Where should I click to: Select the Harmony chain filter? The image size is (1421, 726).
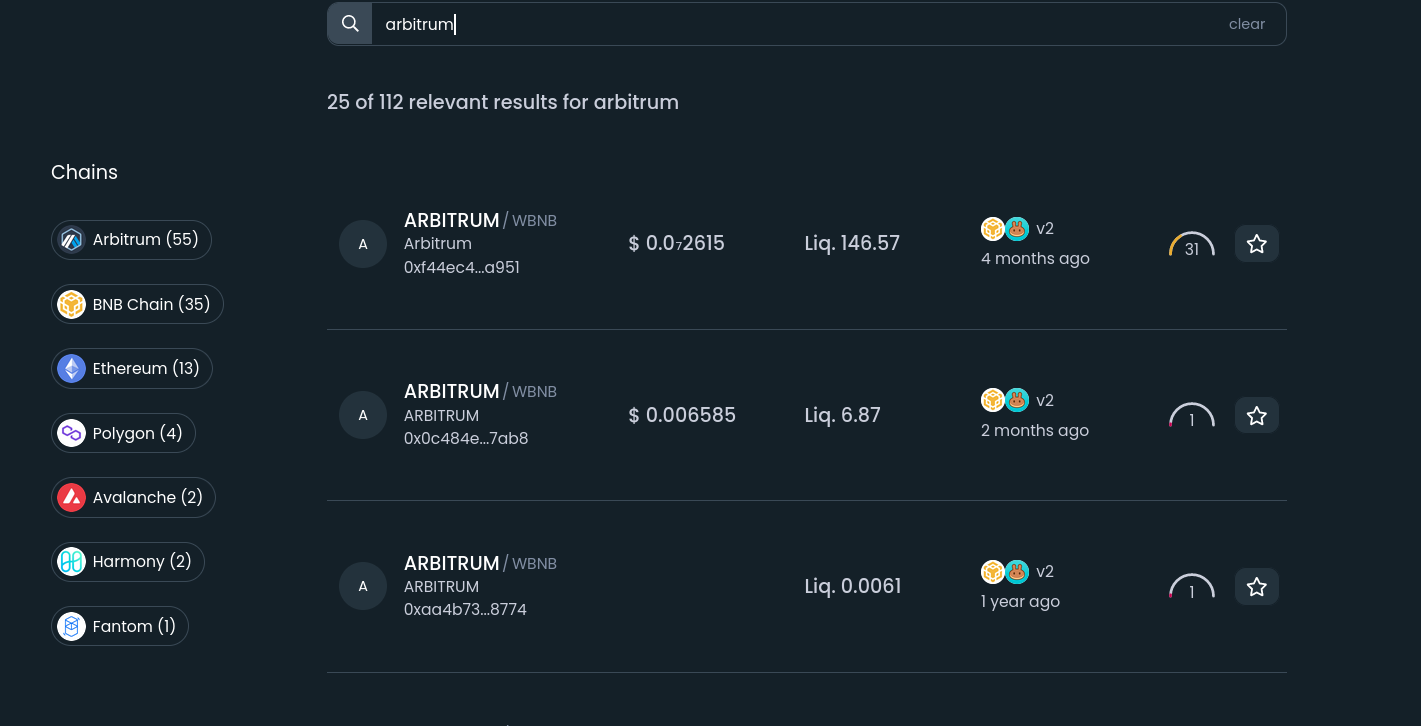[127, 562]
